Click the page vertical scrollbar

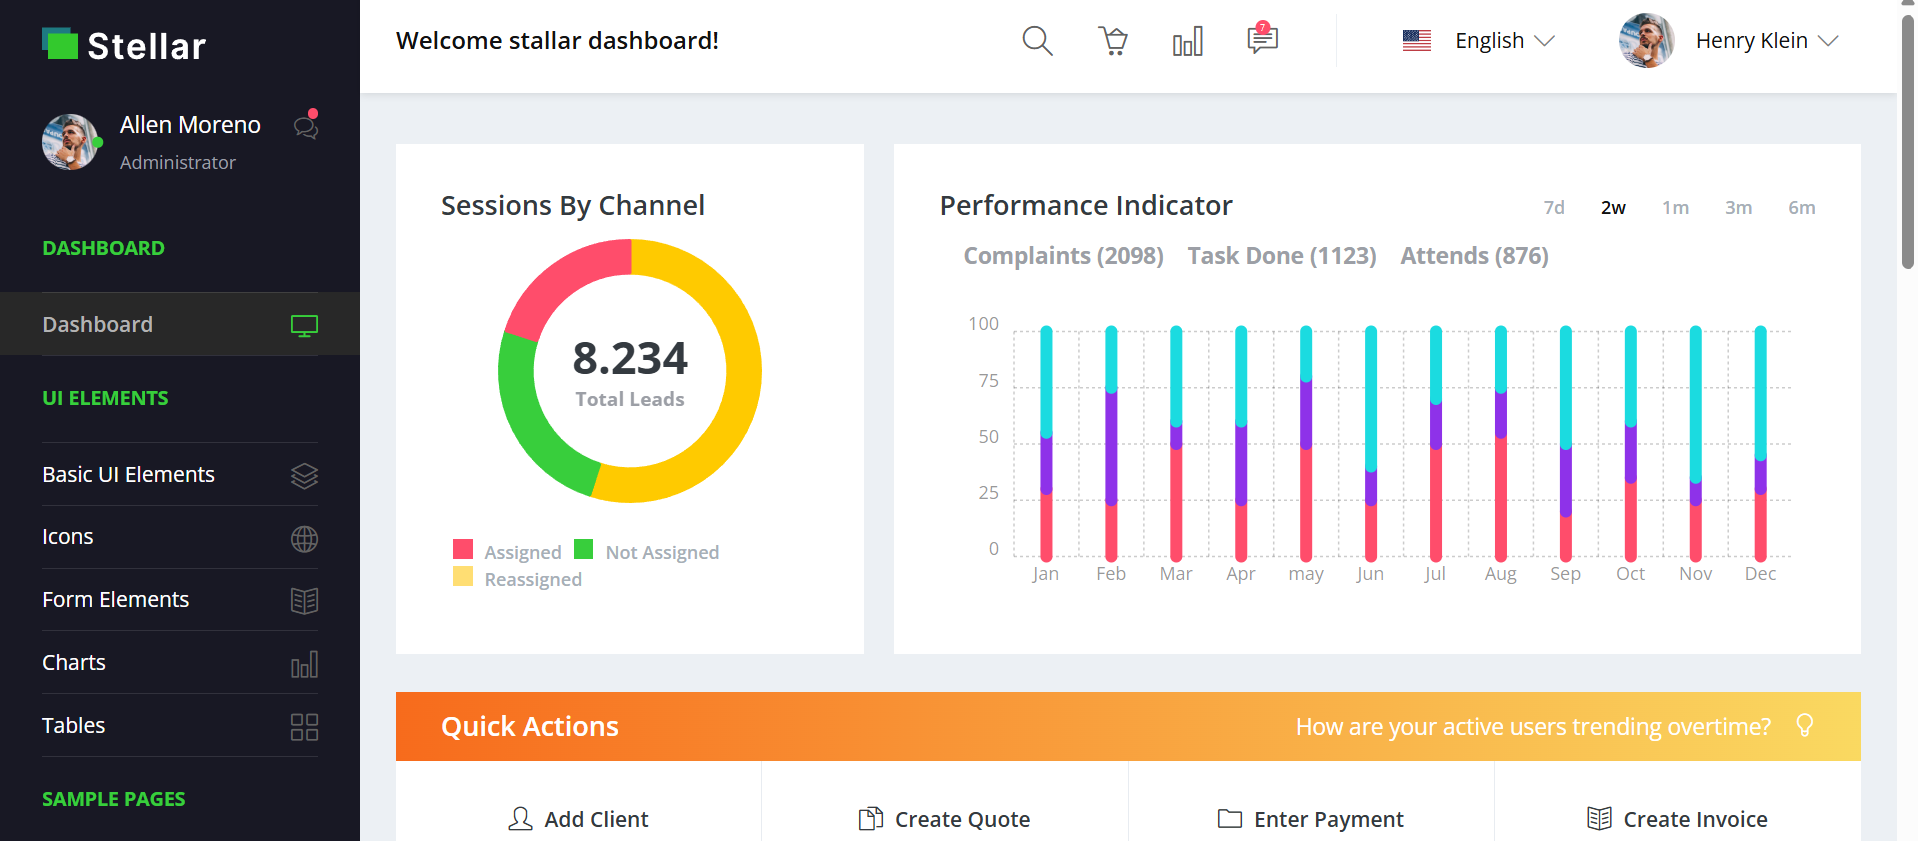pyautogui.click(x=1907, y=140)
